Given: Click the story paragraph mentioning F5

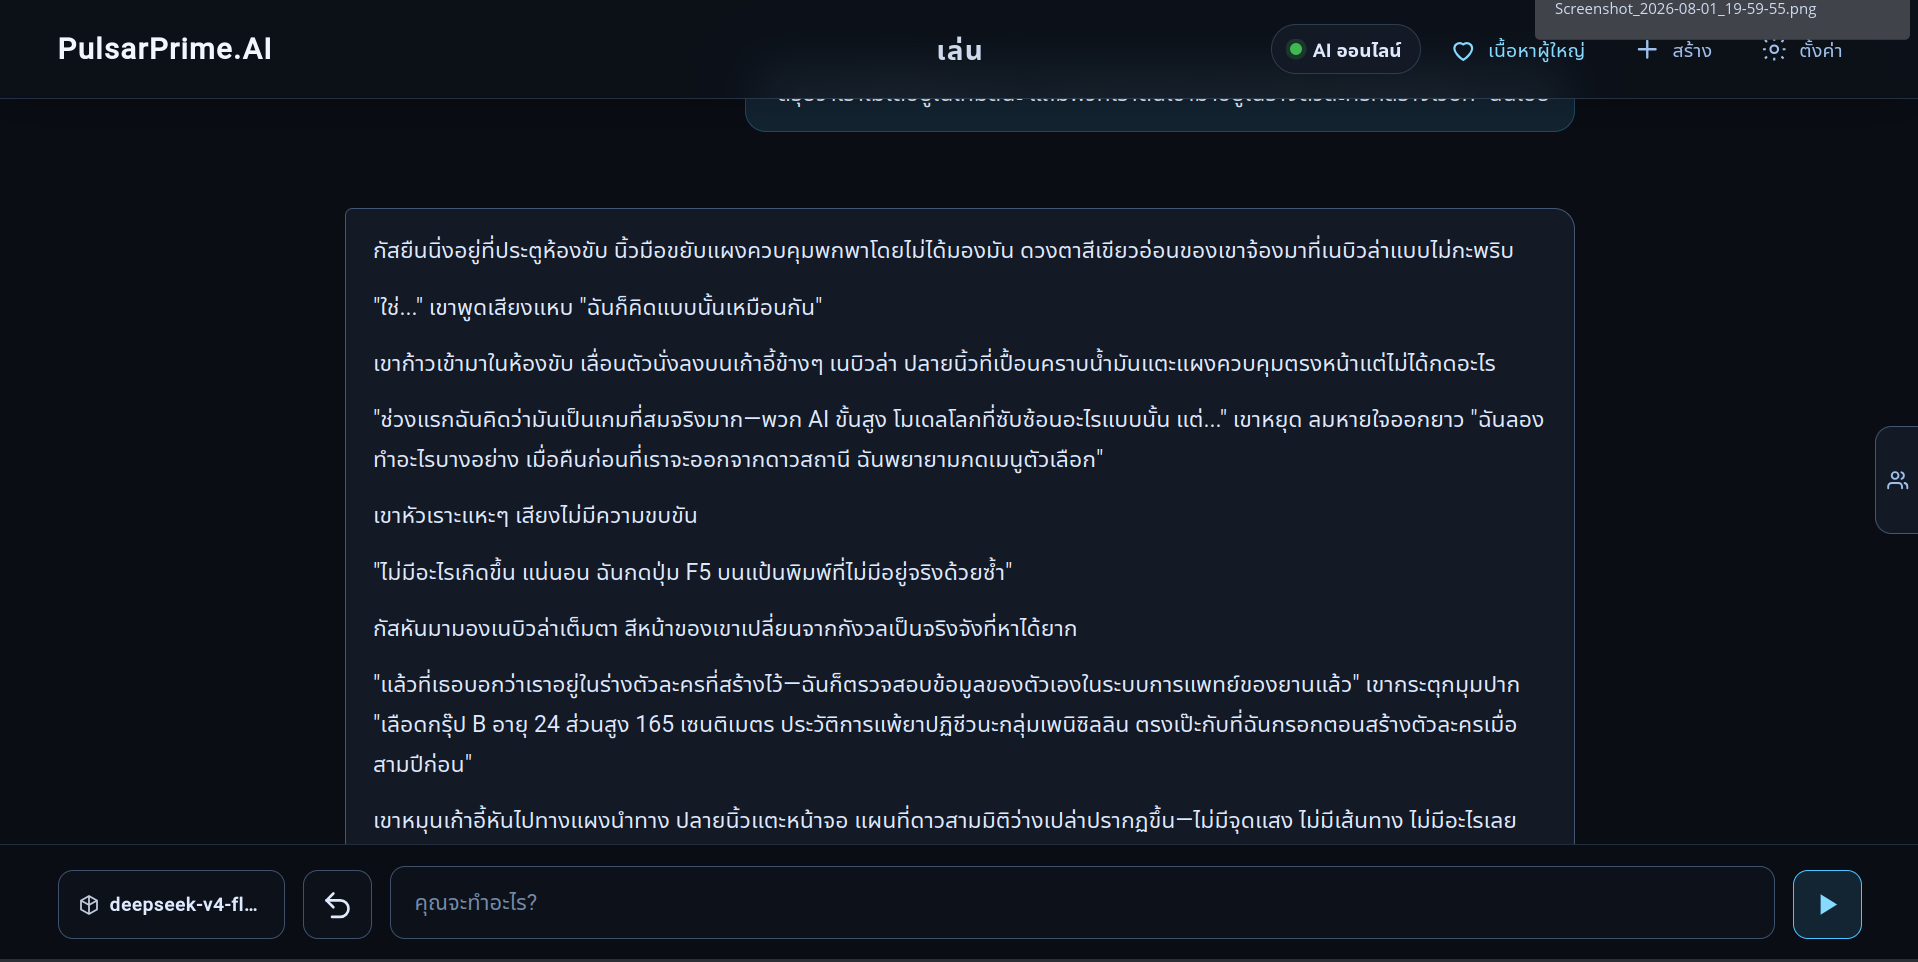Looking at the screenshot, I should coord(692,572).
